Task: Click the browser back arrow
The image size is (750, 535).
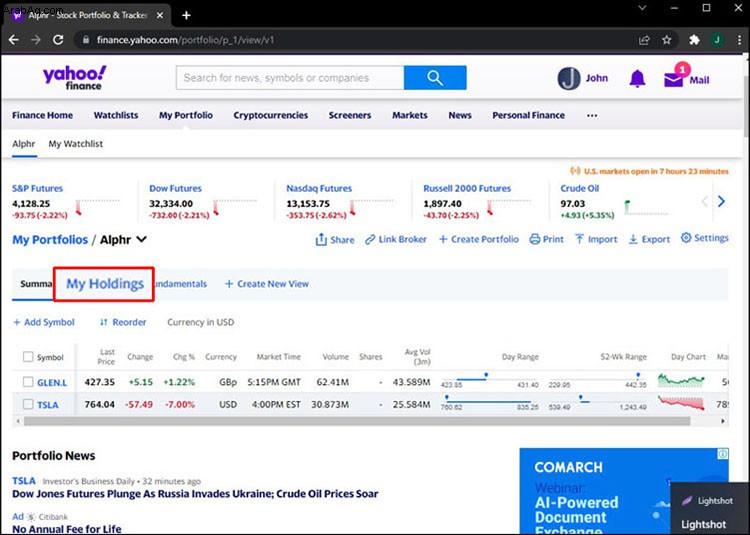Action: [13, 40]
